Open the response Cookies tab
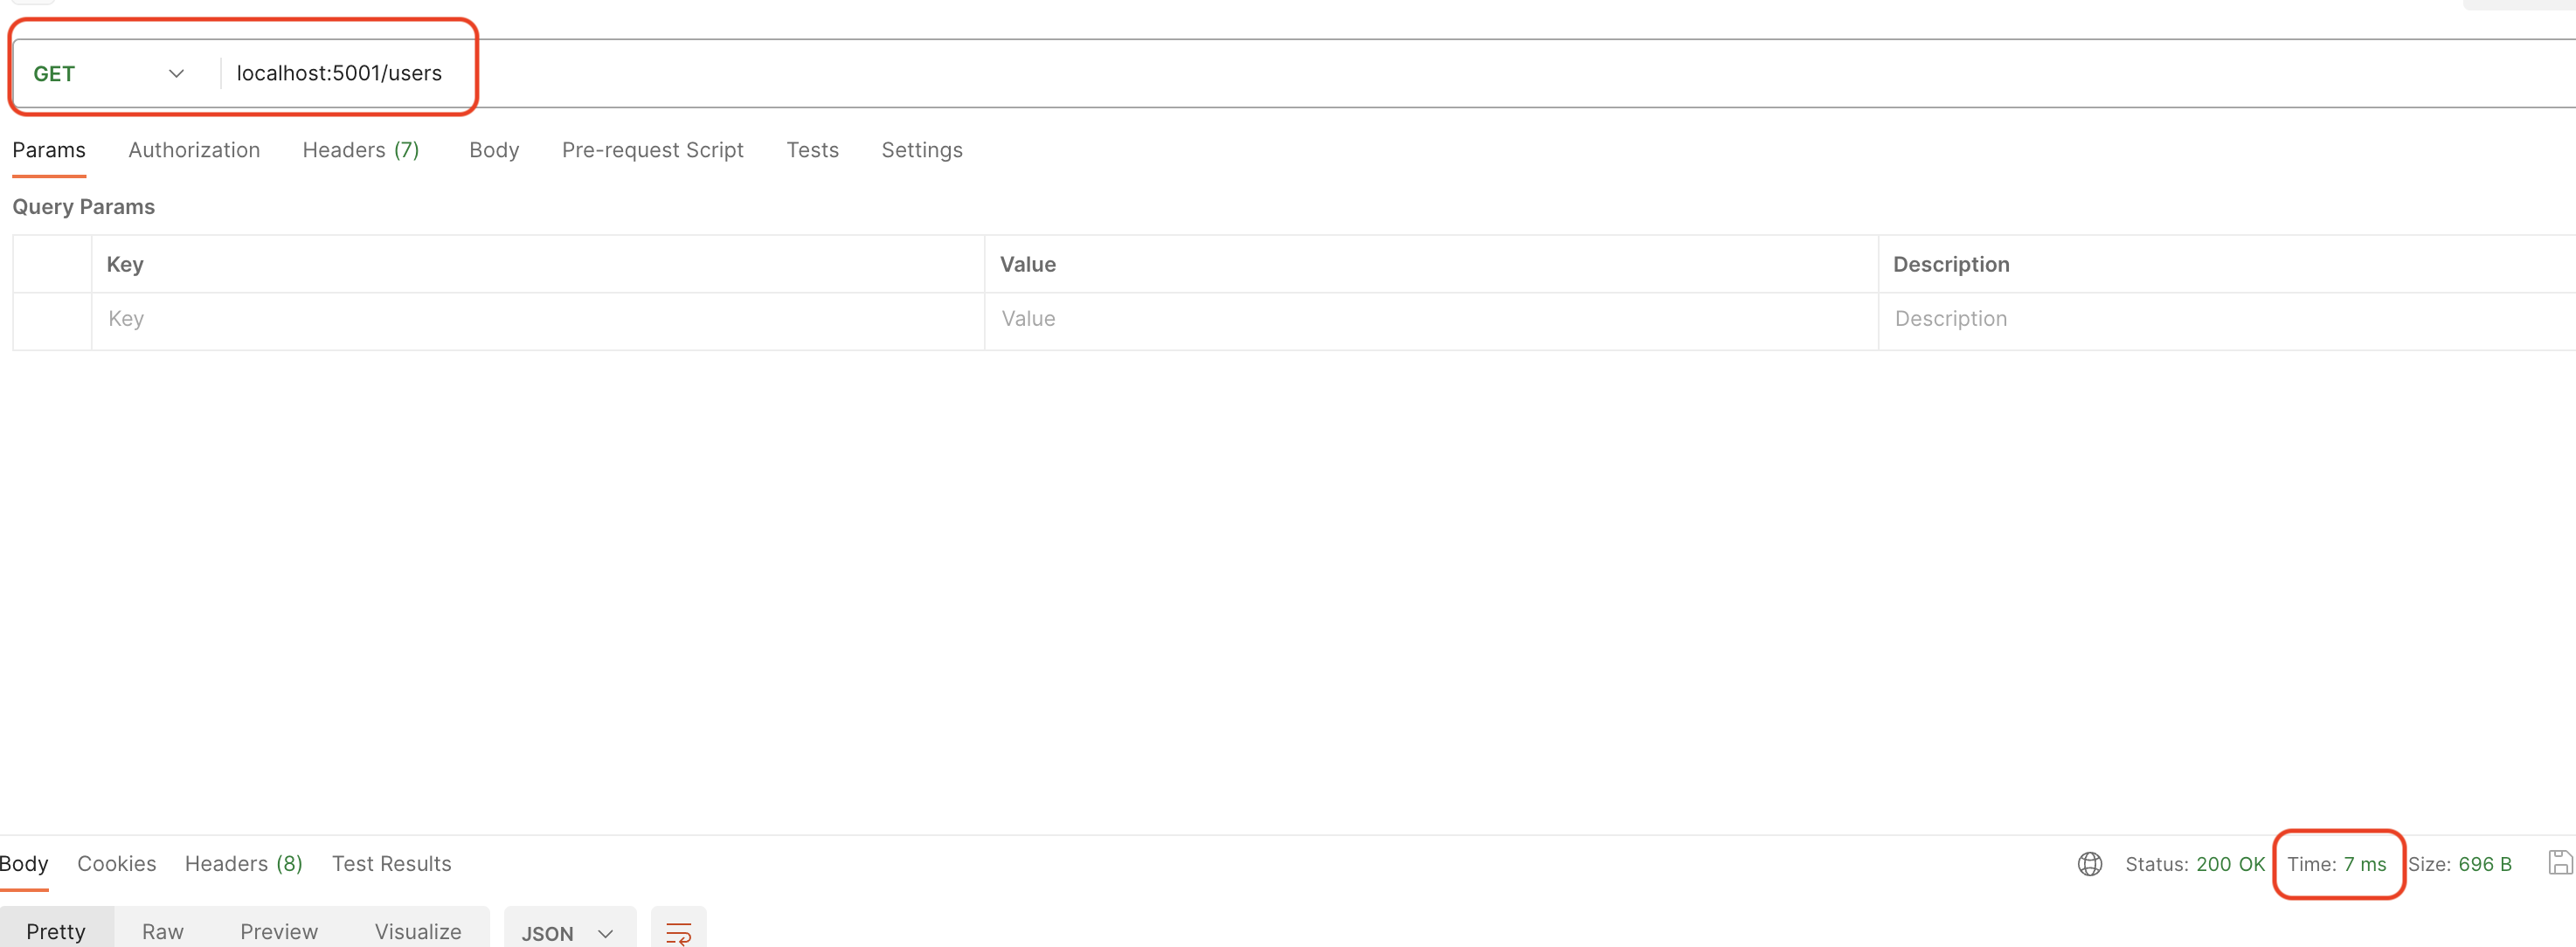Viewport: 2576px width, 947px height. 116,864
